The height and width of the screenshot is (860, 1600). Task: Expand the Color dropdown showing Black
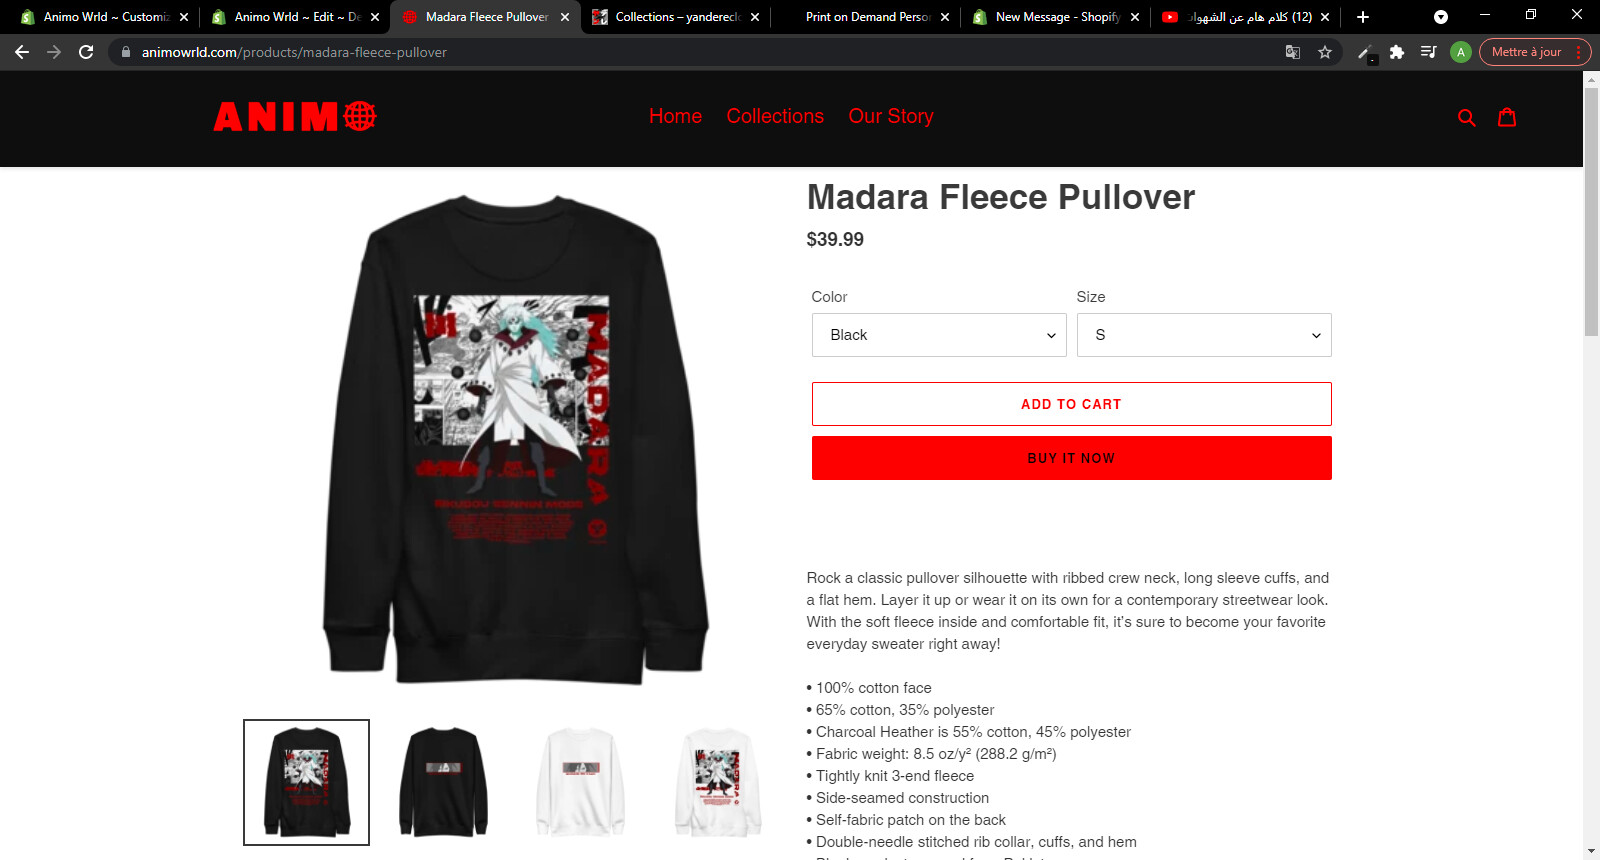939,335
